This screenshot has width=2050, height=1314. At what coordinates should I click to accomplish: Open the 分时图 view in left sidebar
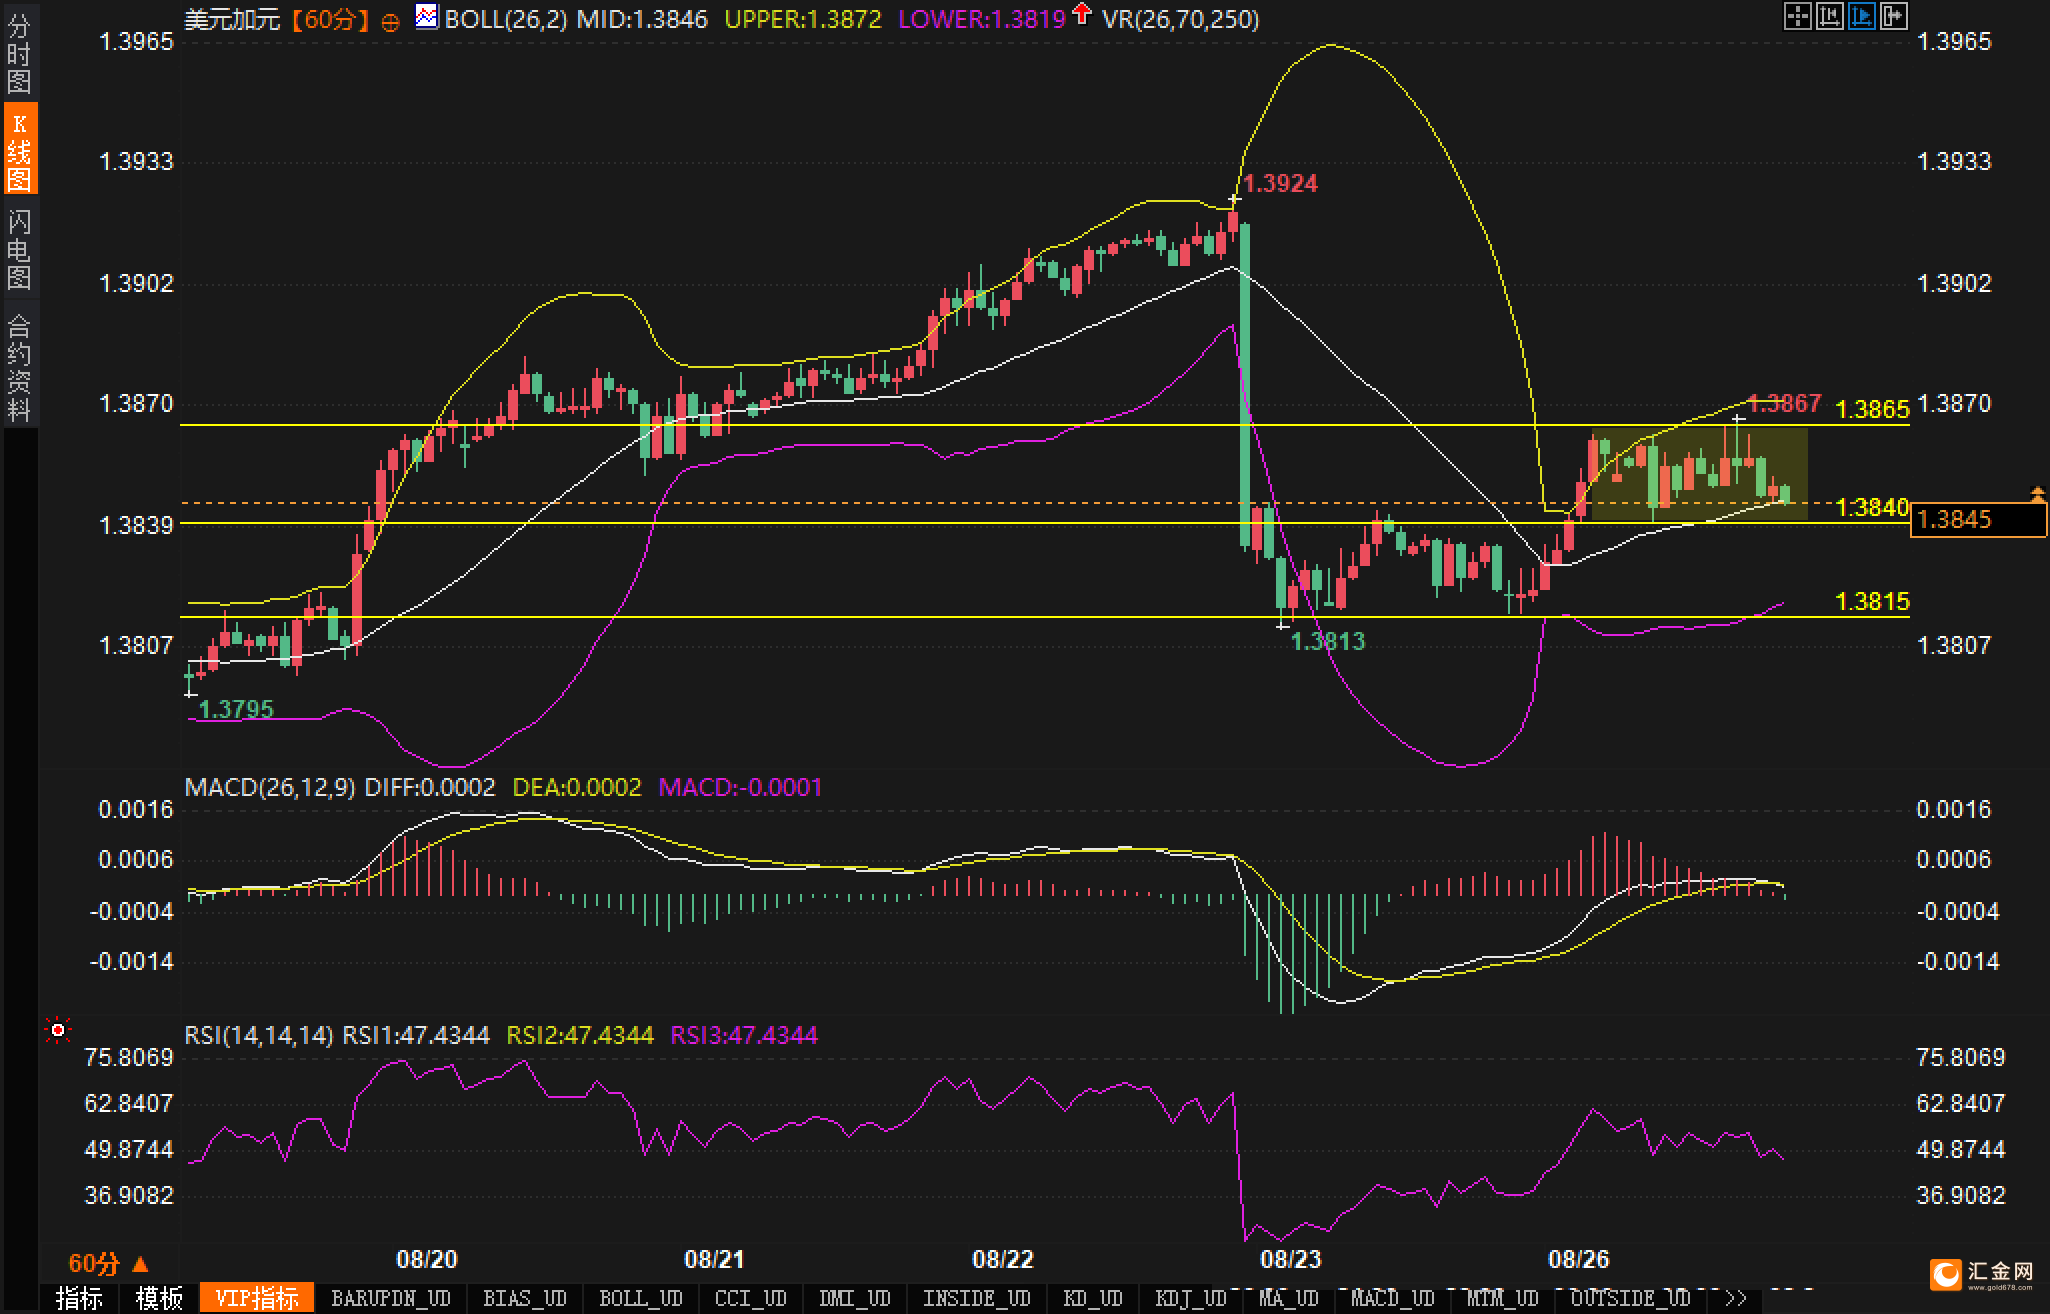point(19,54)
